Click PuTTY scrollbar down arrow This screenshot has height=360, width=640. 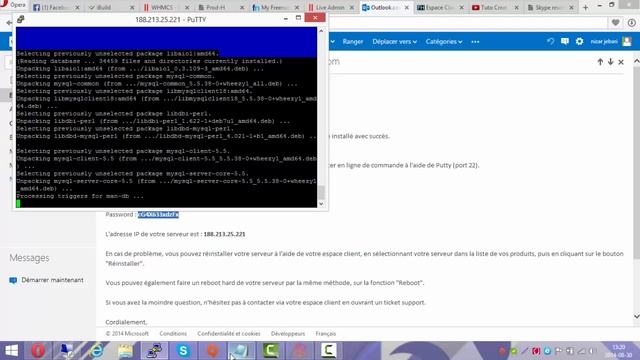(321, 204)
